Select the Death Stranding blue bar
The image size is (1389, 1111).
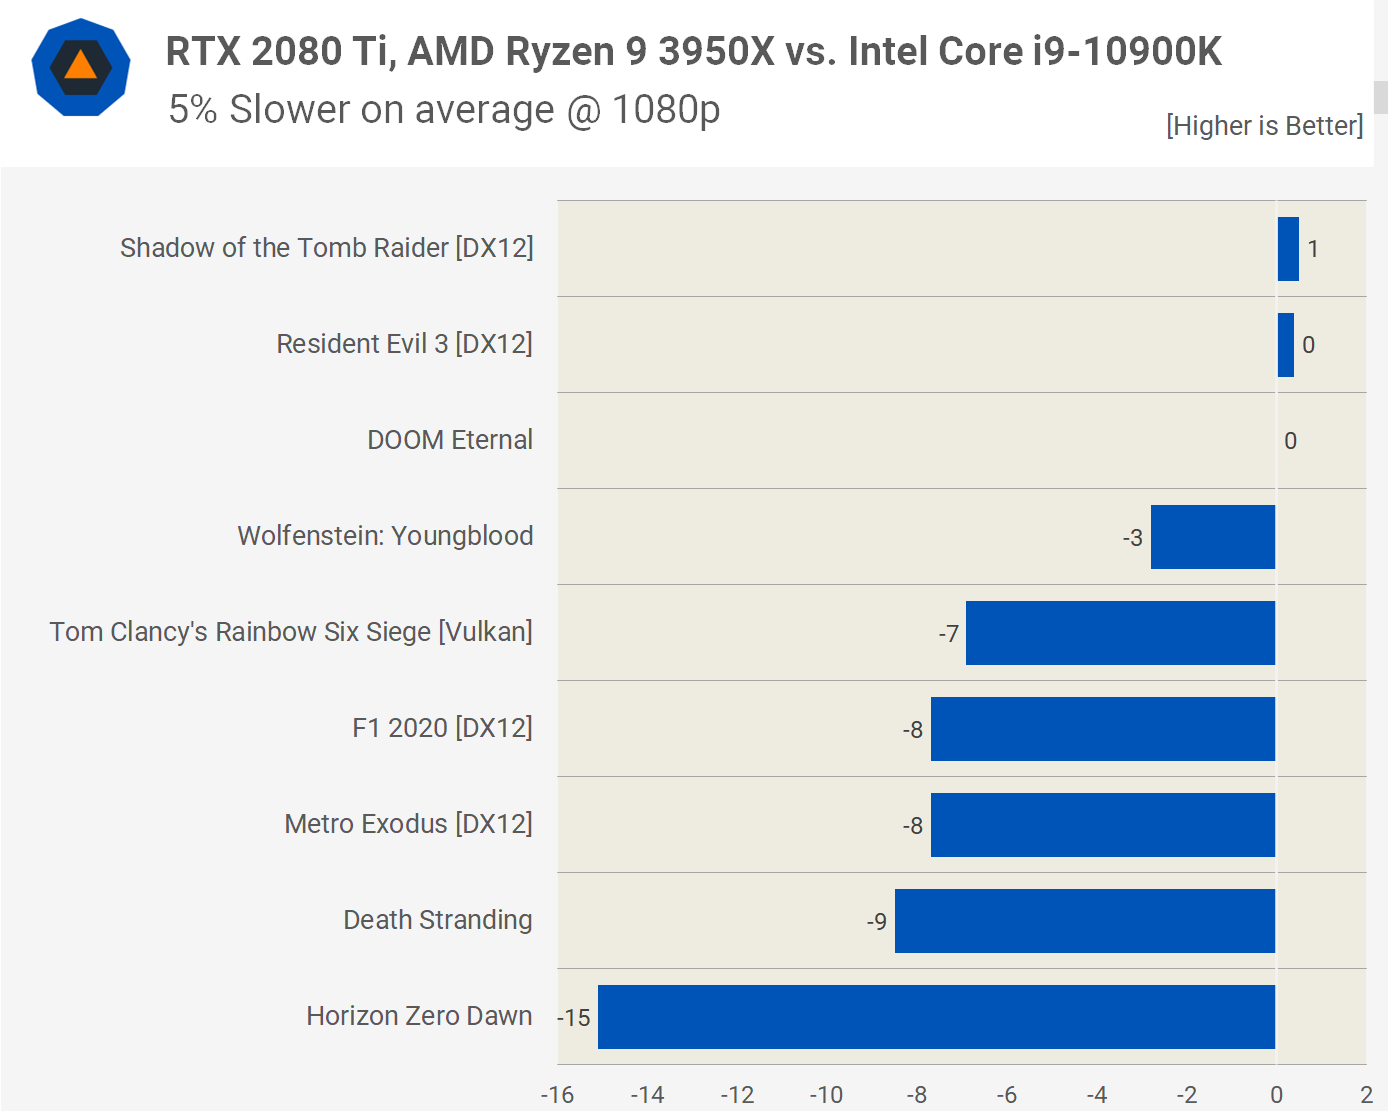click(x=1084, y=921)
